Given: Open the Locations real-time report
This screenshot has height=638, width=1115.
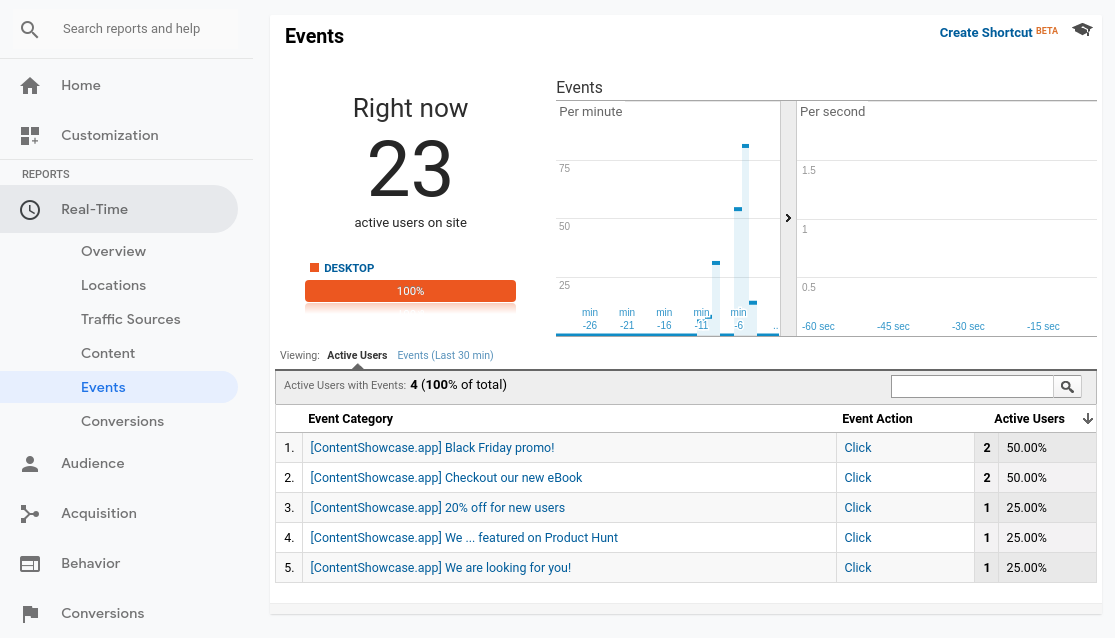Looking at the screenshot, I should (x=113, y=286).
